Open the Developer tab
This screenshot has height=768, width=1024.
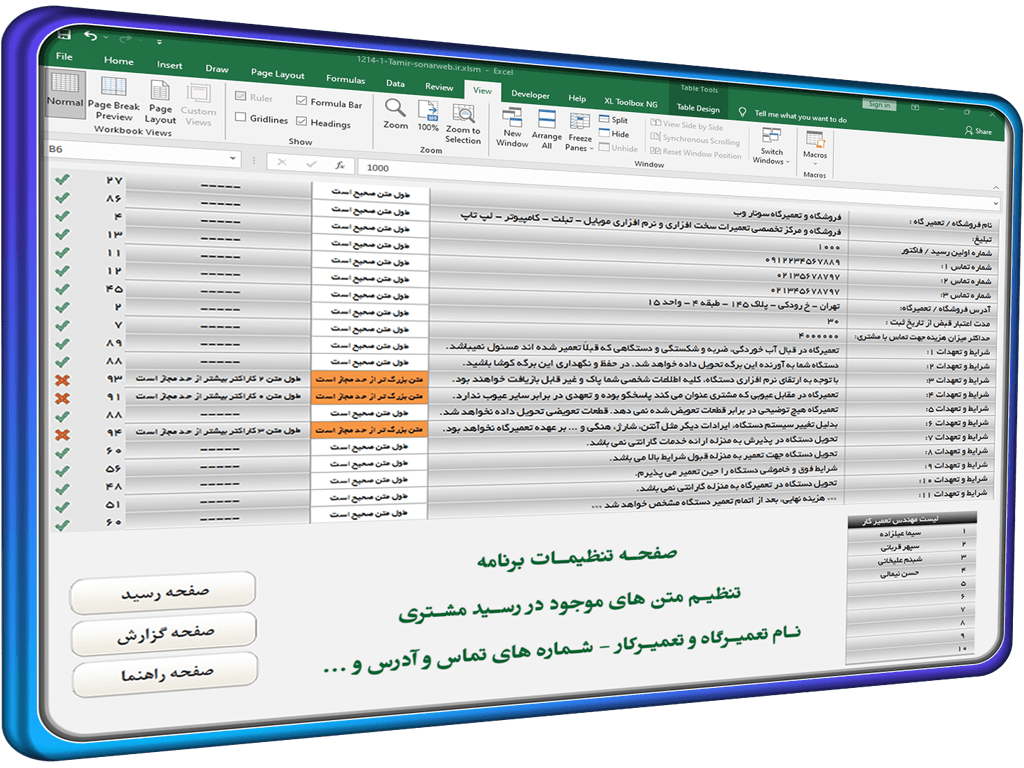[530, 95]
